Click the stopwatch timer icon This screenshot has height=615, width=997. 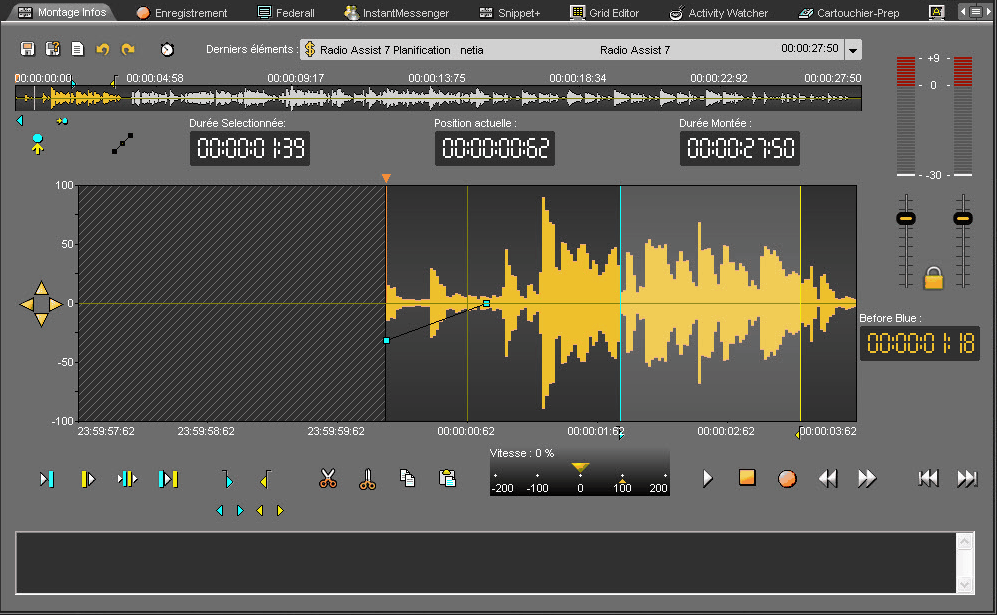[167, 49]
